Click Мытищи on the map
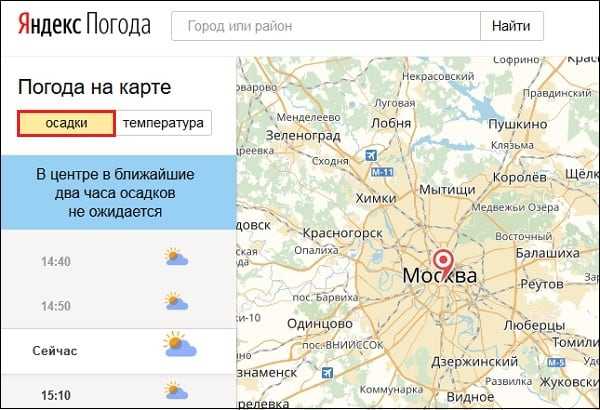 [x=447, y=189]
